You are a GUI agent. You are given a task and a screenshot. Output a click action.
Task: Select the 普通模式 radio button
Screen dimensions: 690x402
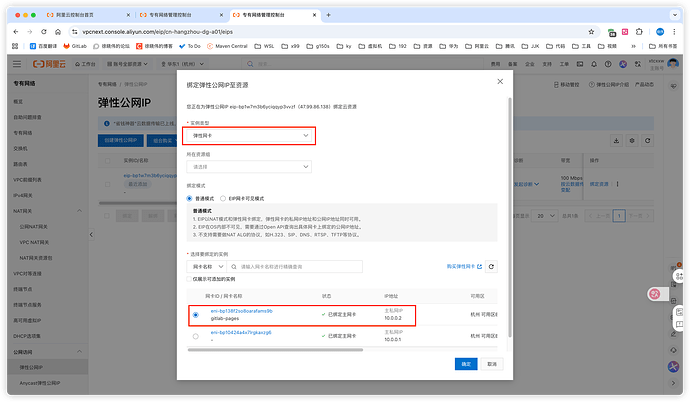pyautogui.click(x=191, y=199)
